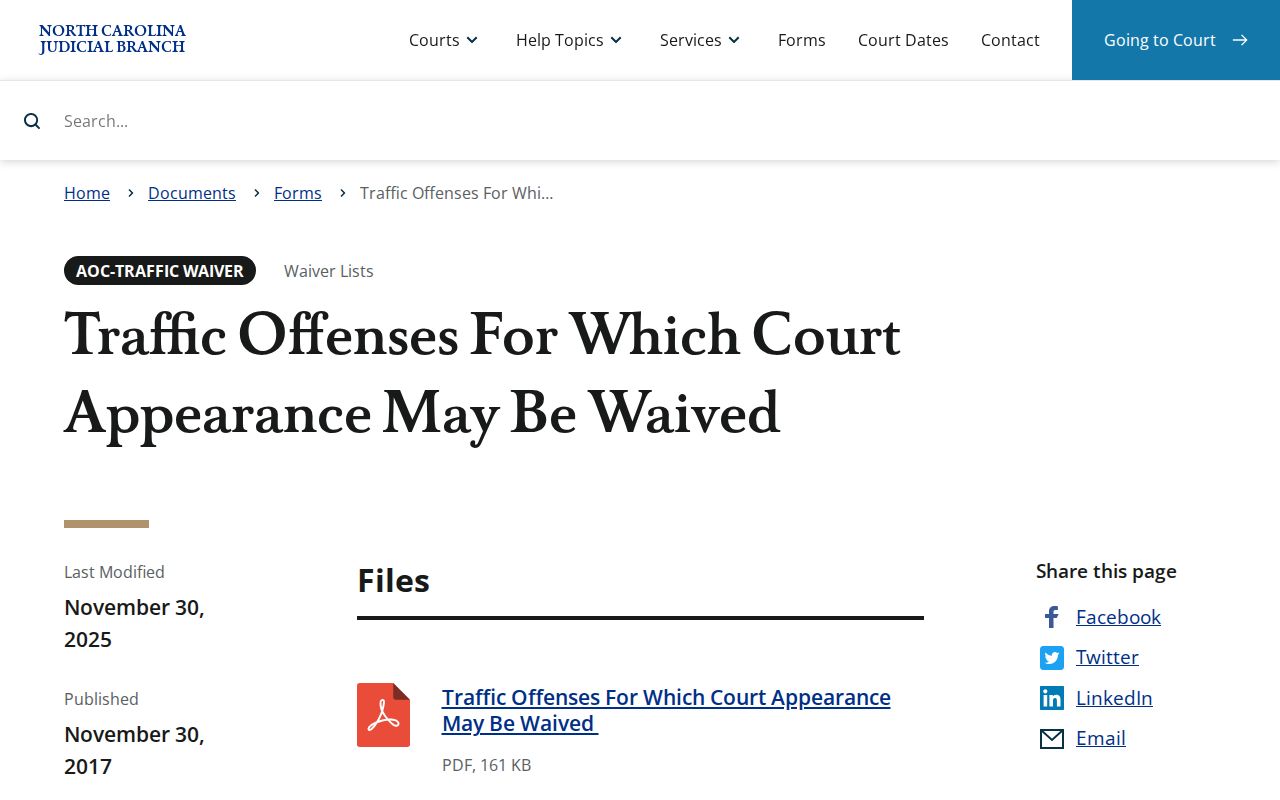Image resolution: width=1280 pixels, height=800 pixels.
Task: Open the Traffic Offenses PDF link
Action: pos(666,710)
